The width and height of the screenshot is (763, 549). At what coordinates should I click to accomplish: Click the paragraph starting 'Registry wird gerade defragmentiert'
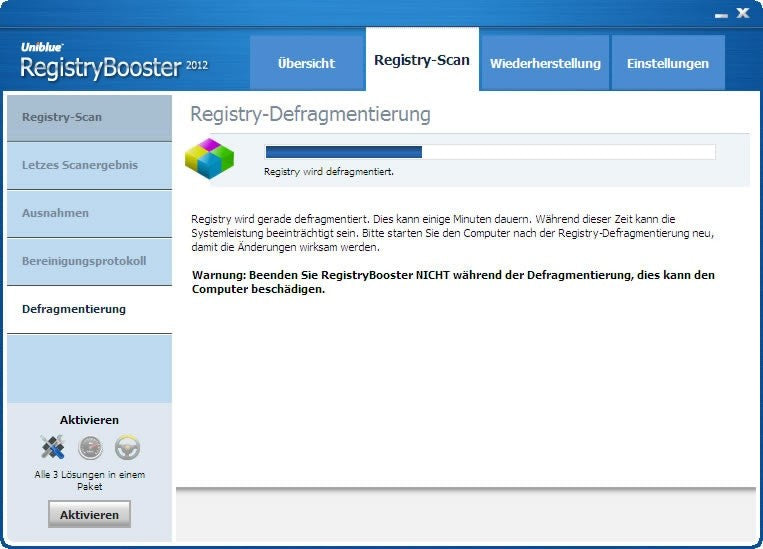(453, 233)
